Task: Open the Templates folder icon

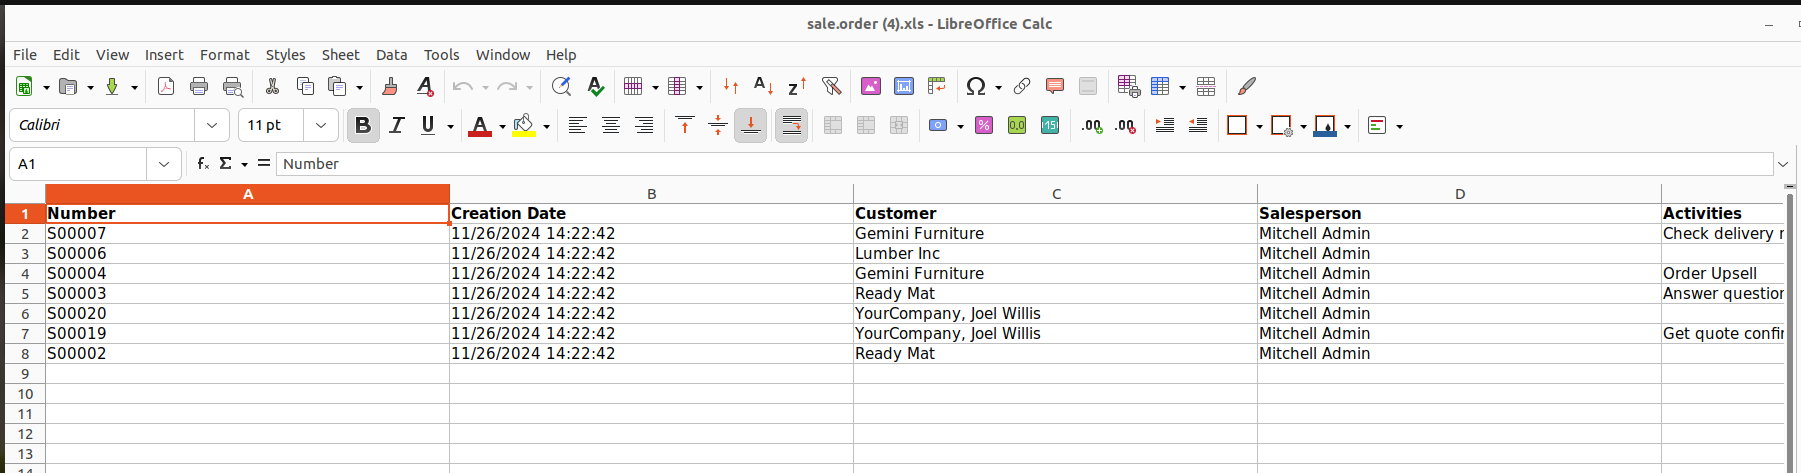Action: (x=68, y=87)
